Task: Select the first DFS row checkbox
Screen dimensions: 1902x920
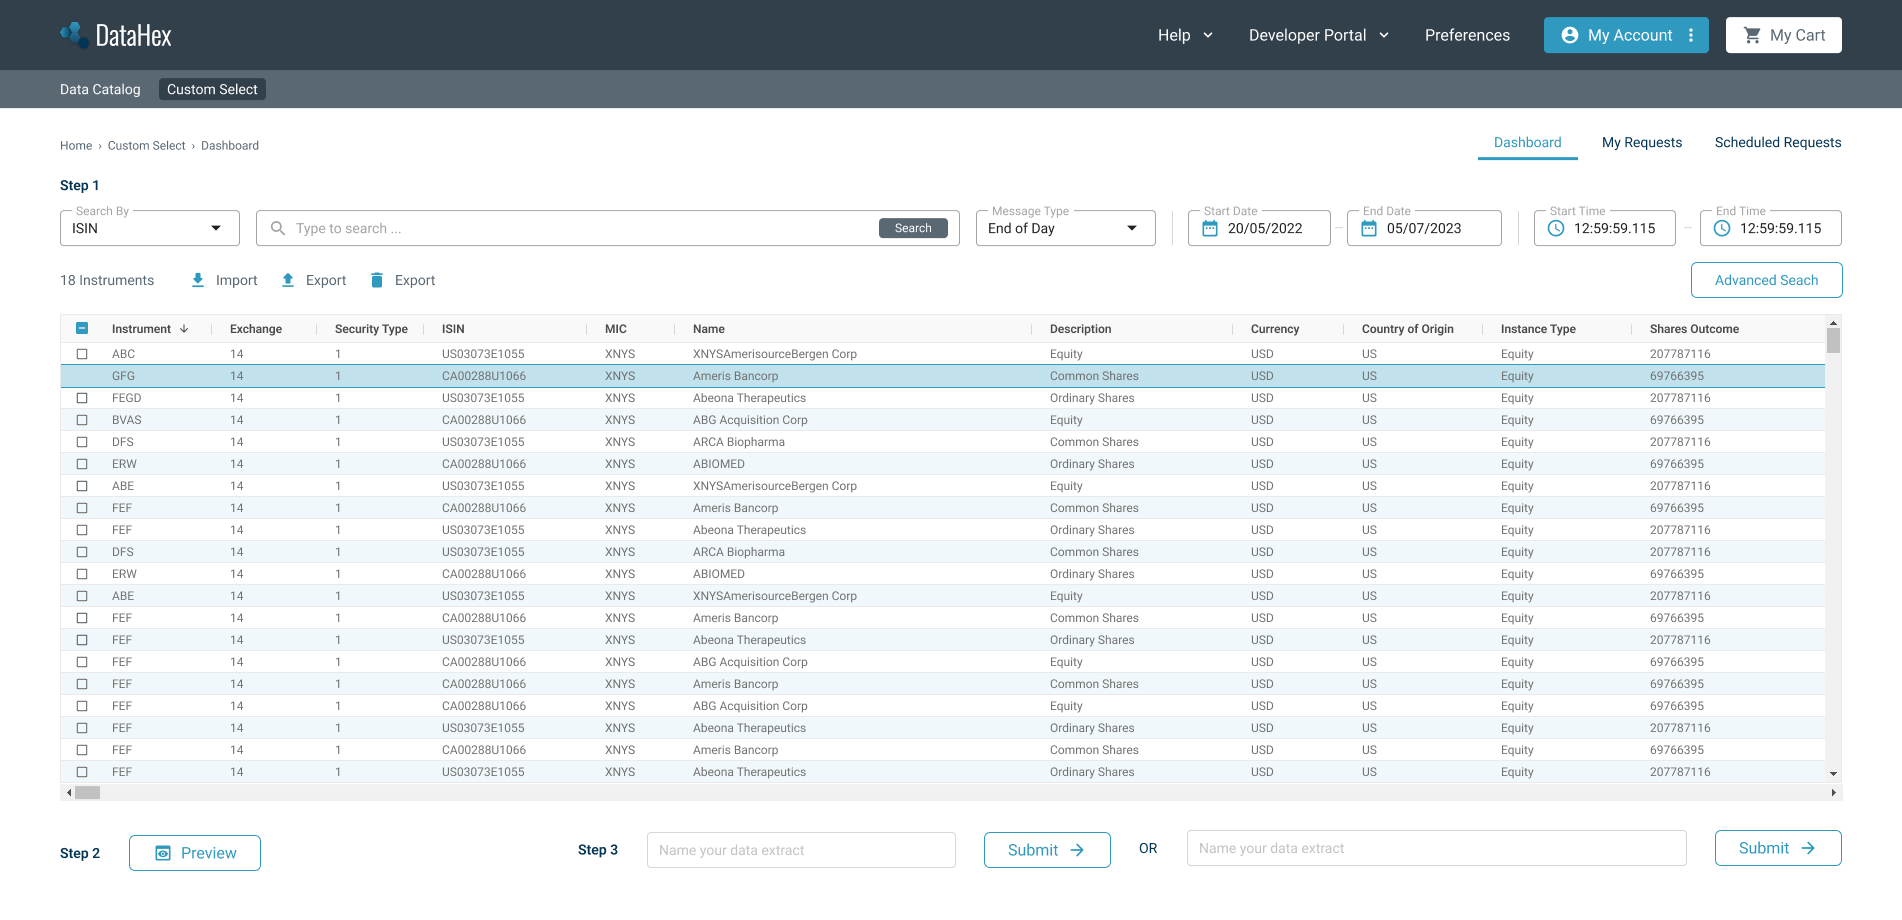Action: pyautogui.click(x=82, y=442)
